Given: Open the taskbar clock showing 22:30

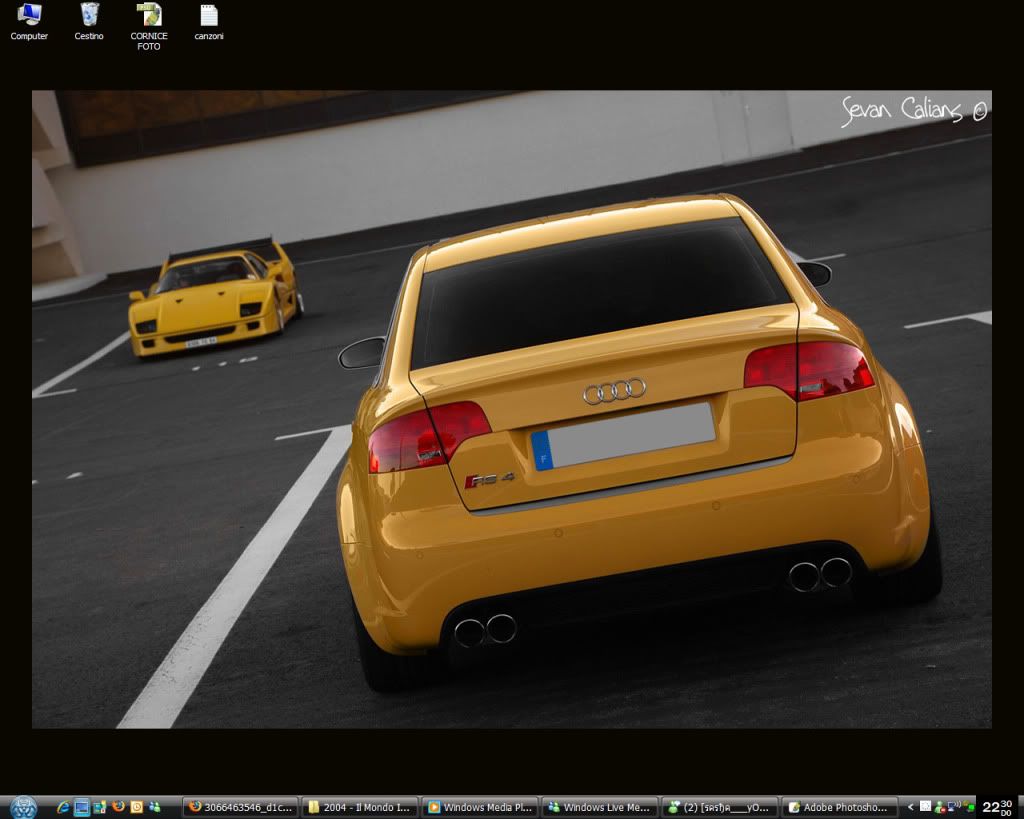Looking at the screenshot, I should pos(997,808).
